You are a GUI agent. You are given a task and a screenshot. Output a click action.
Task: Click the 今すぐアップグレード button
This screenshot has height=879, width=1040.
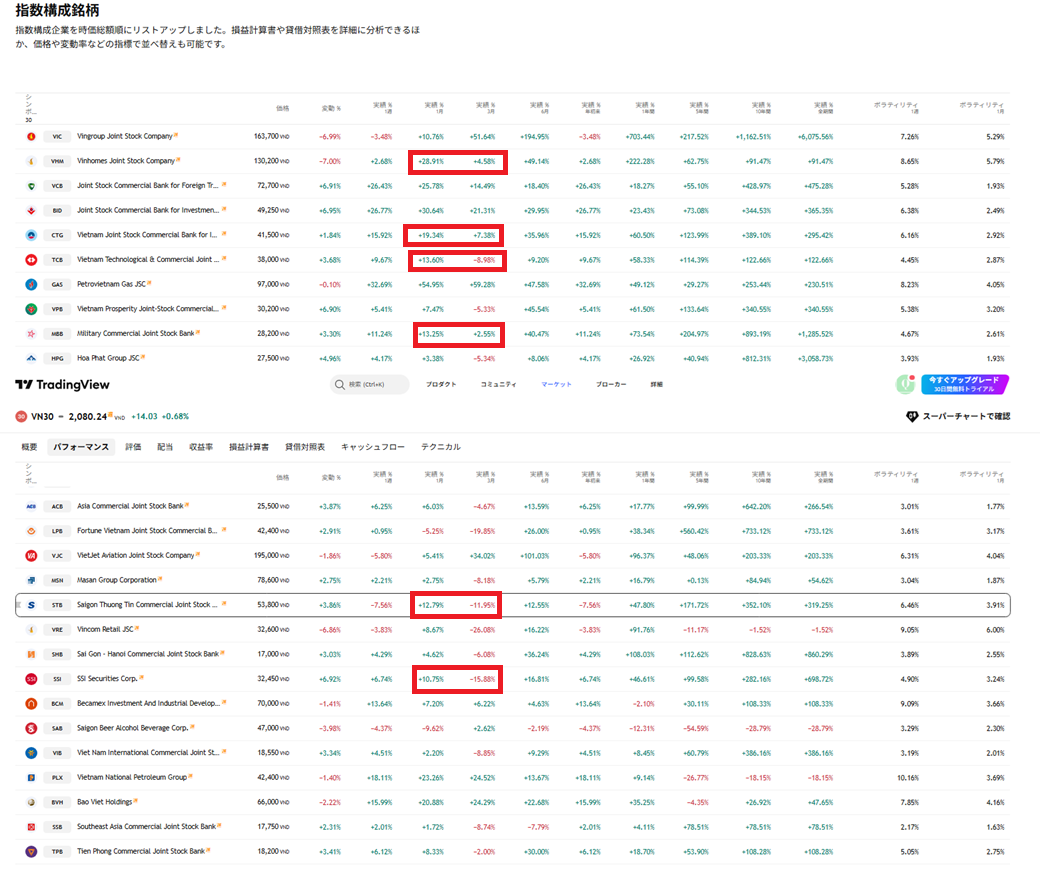click(x=964, y=384)
